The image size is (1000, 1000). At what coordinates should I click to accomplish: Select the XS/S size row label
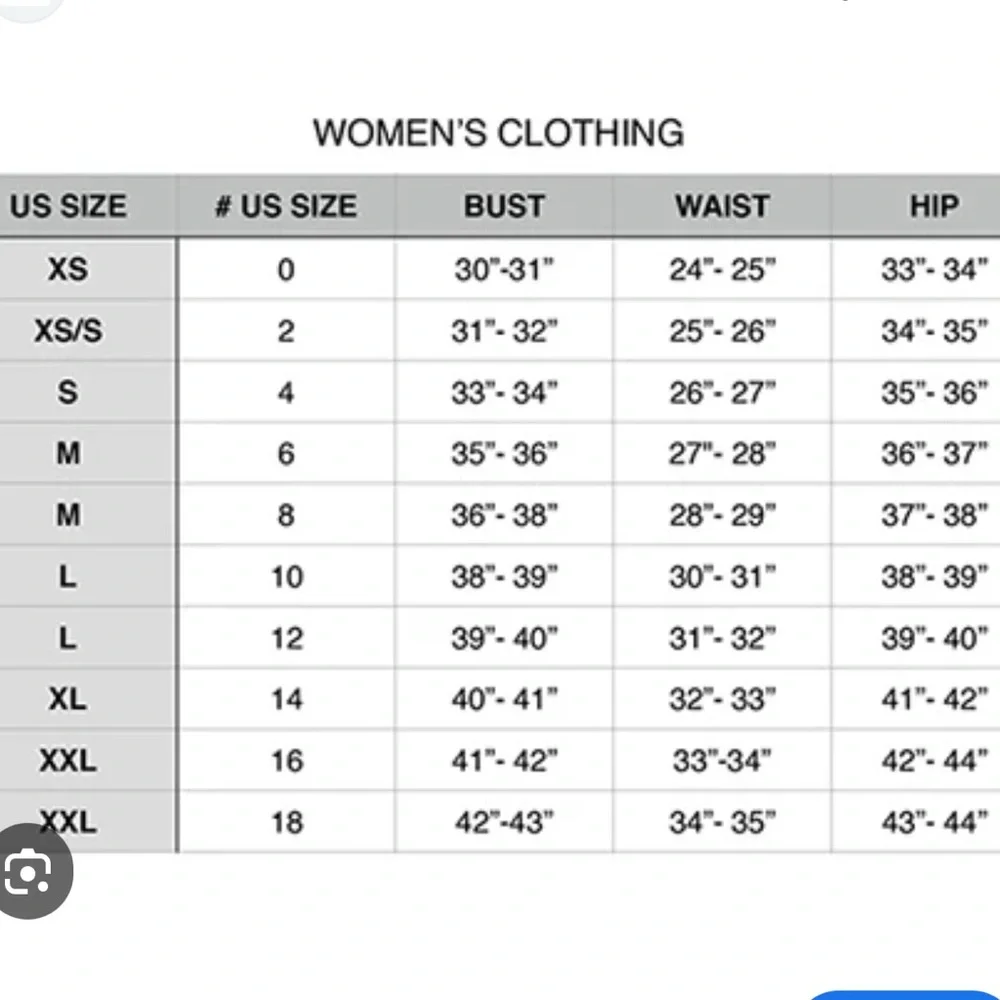pos(67,331)
